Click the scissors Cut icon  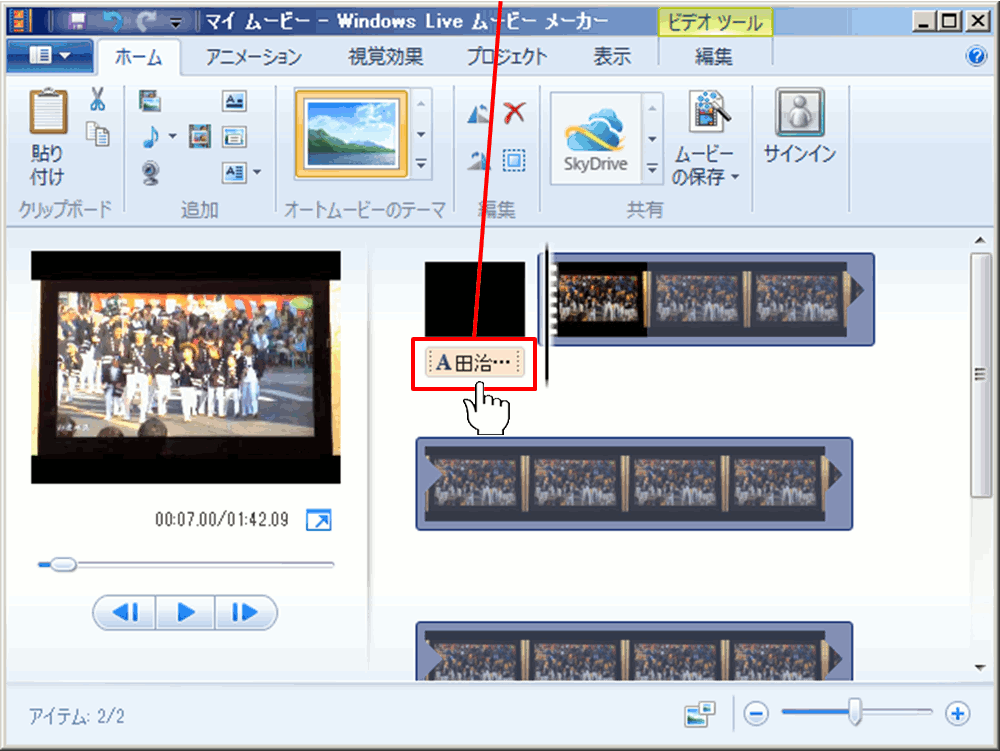(97, 100)
